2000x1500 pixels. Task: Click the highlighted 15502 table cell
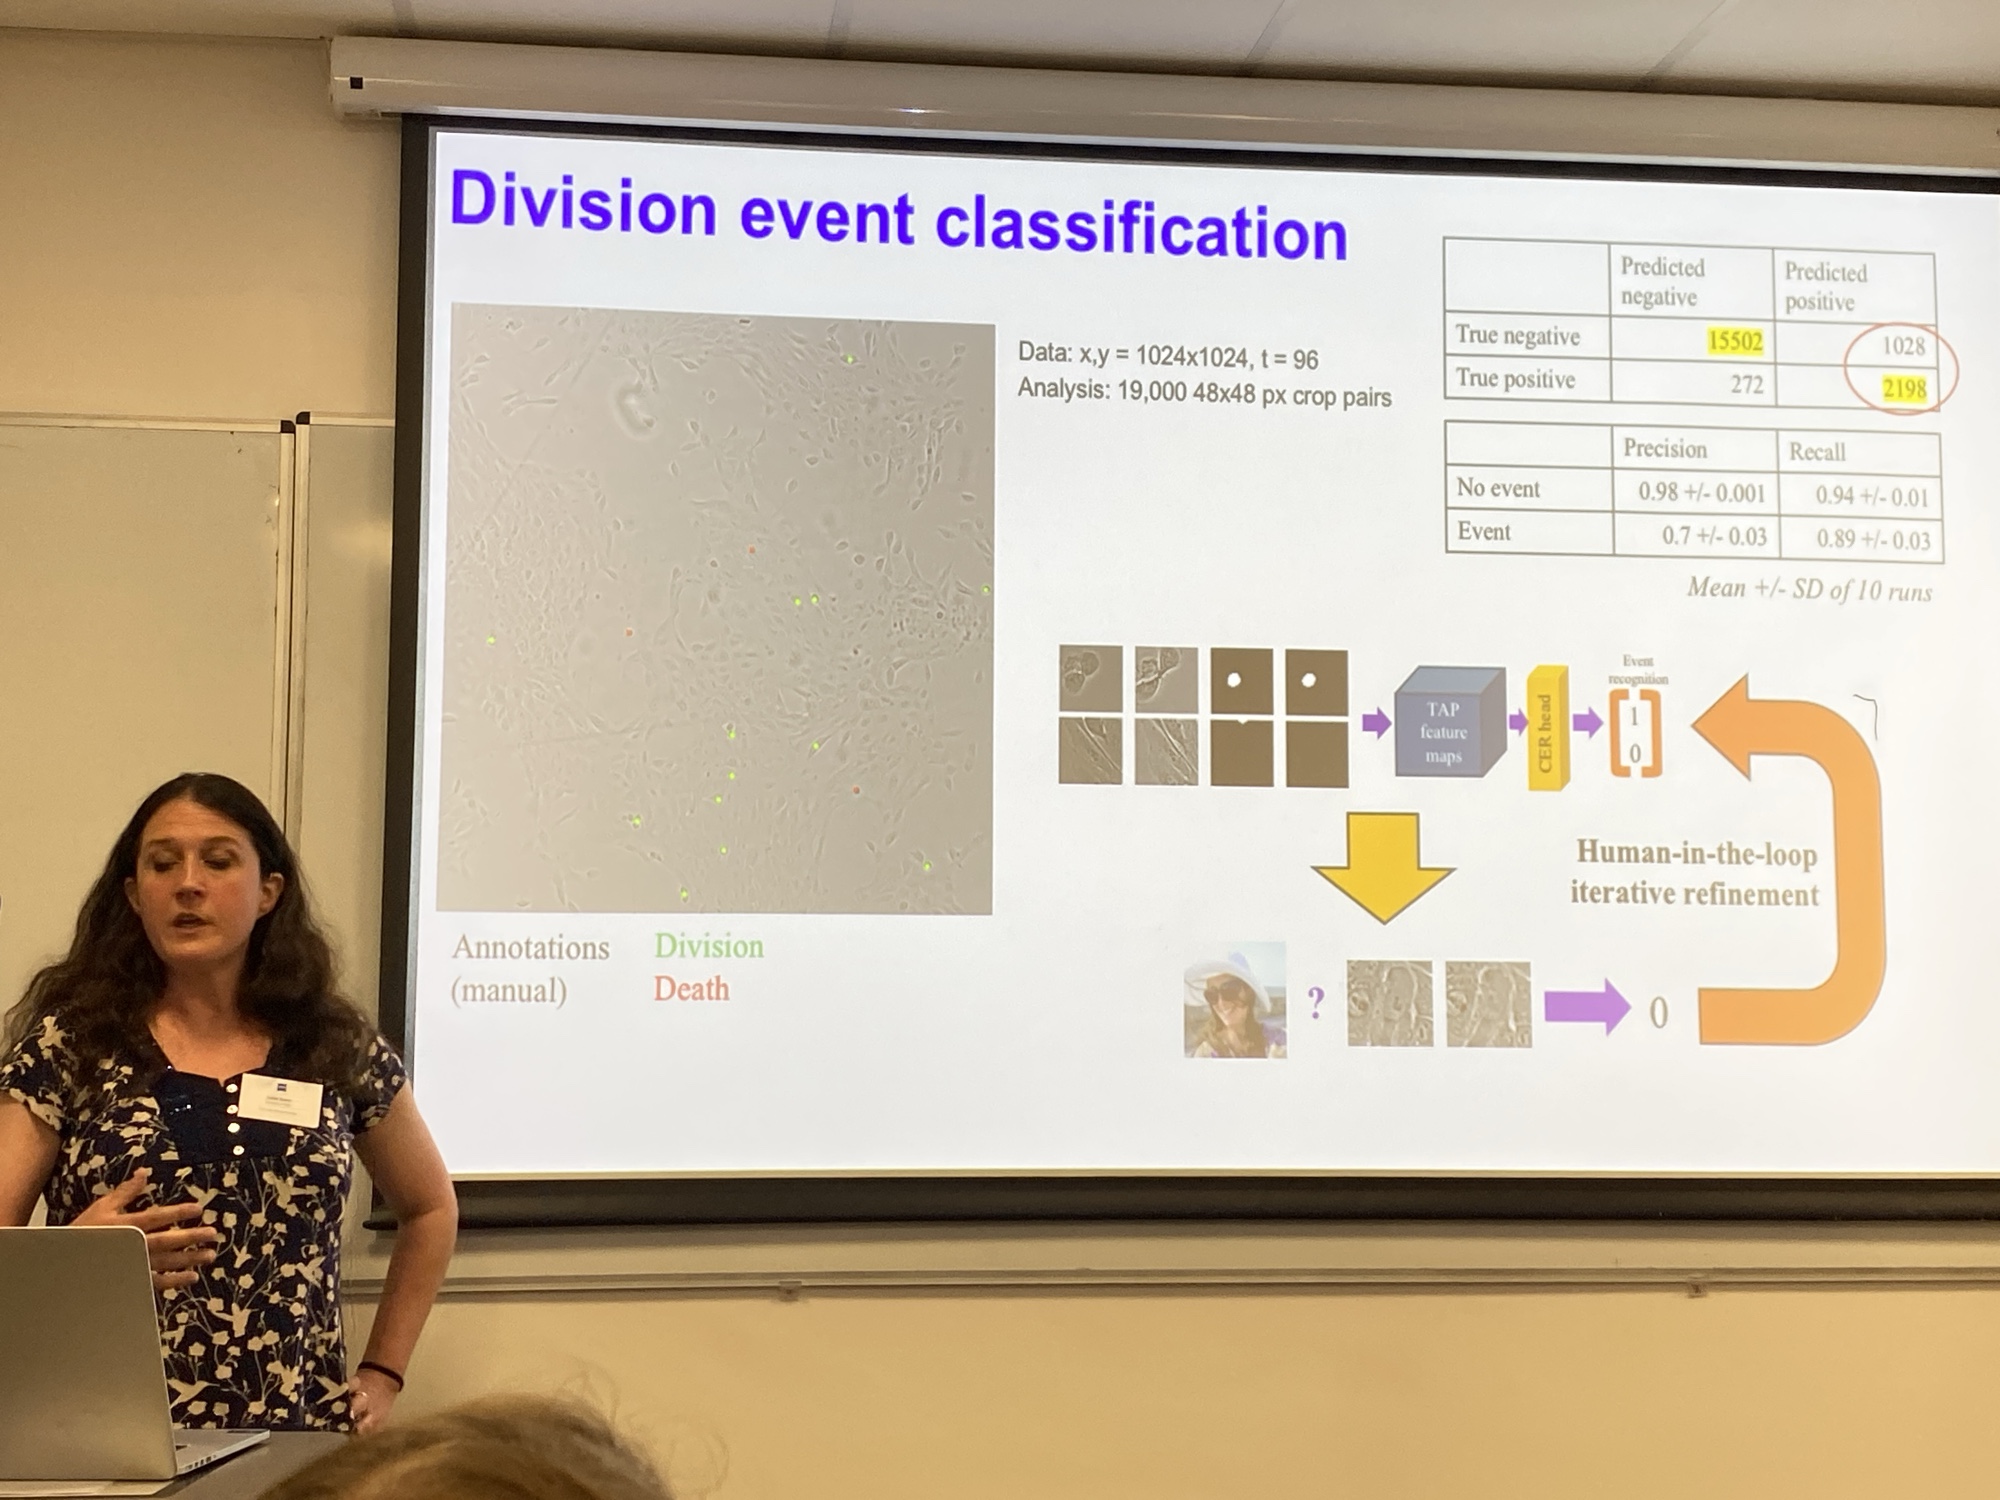[x=1734, y=341]
